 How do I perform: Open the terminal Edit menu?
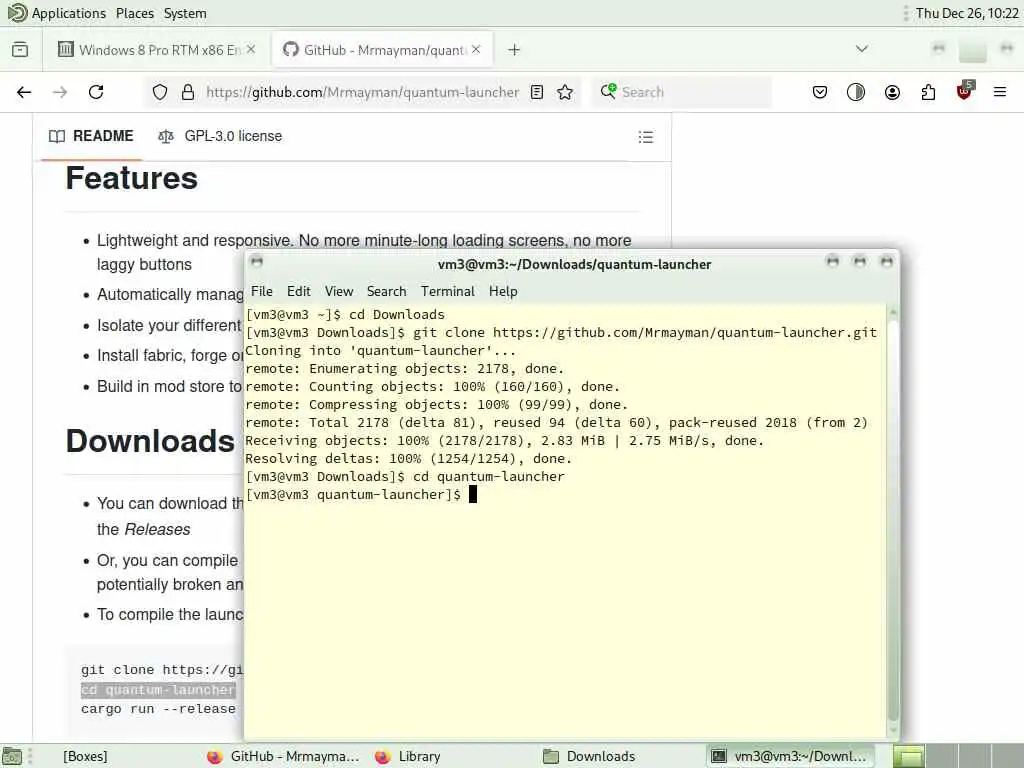click(298, 291)
